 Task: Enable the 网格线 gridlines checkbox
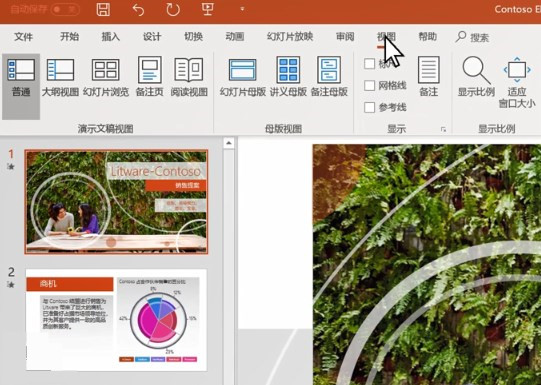click(370, 86)
